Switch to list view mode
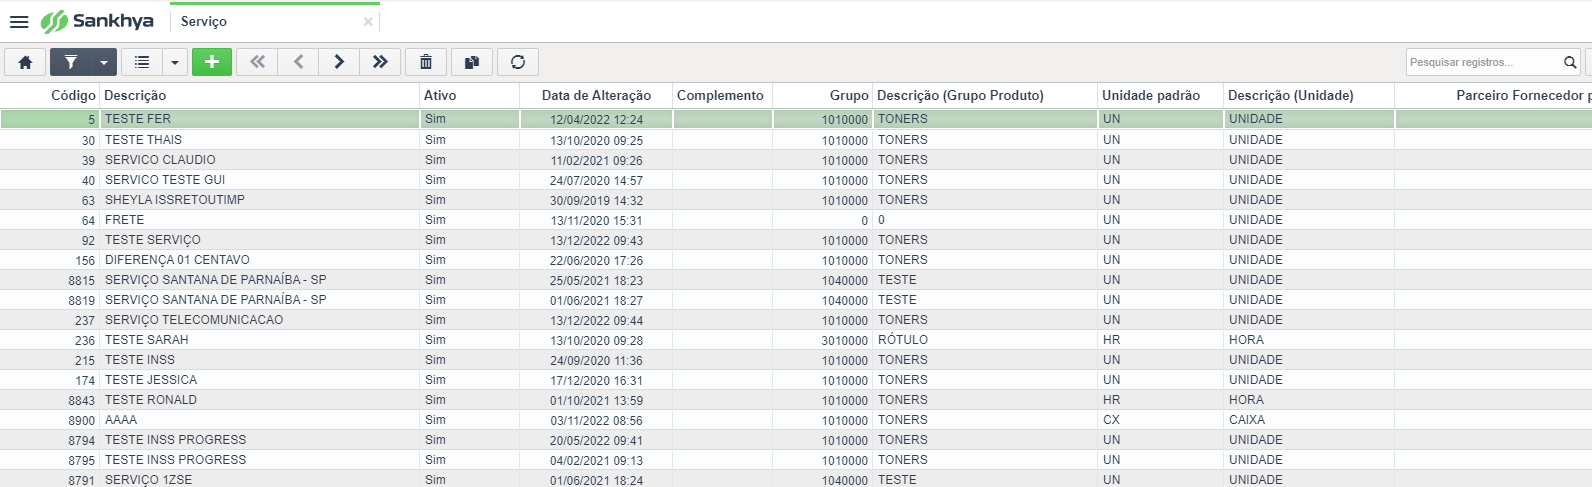The image size is (1592, 487). [x=142, y=62]
